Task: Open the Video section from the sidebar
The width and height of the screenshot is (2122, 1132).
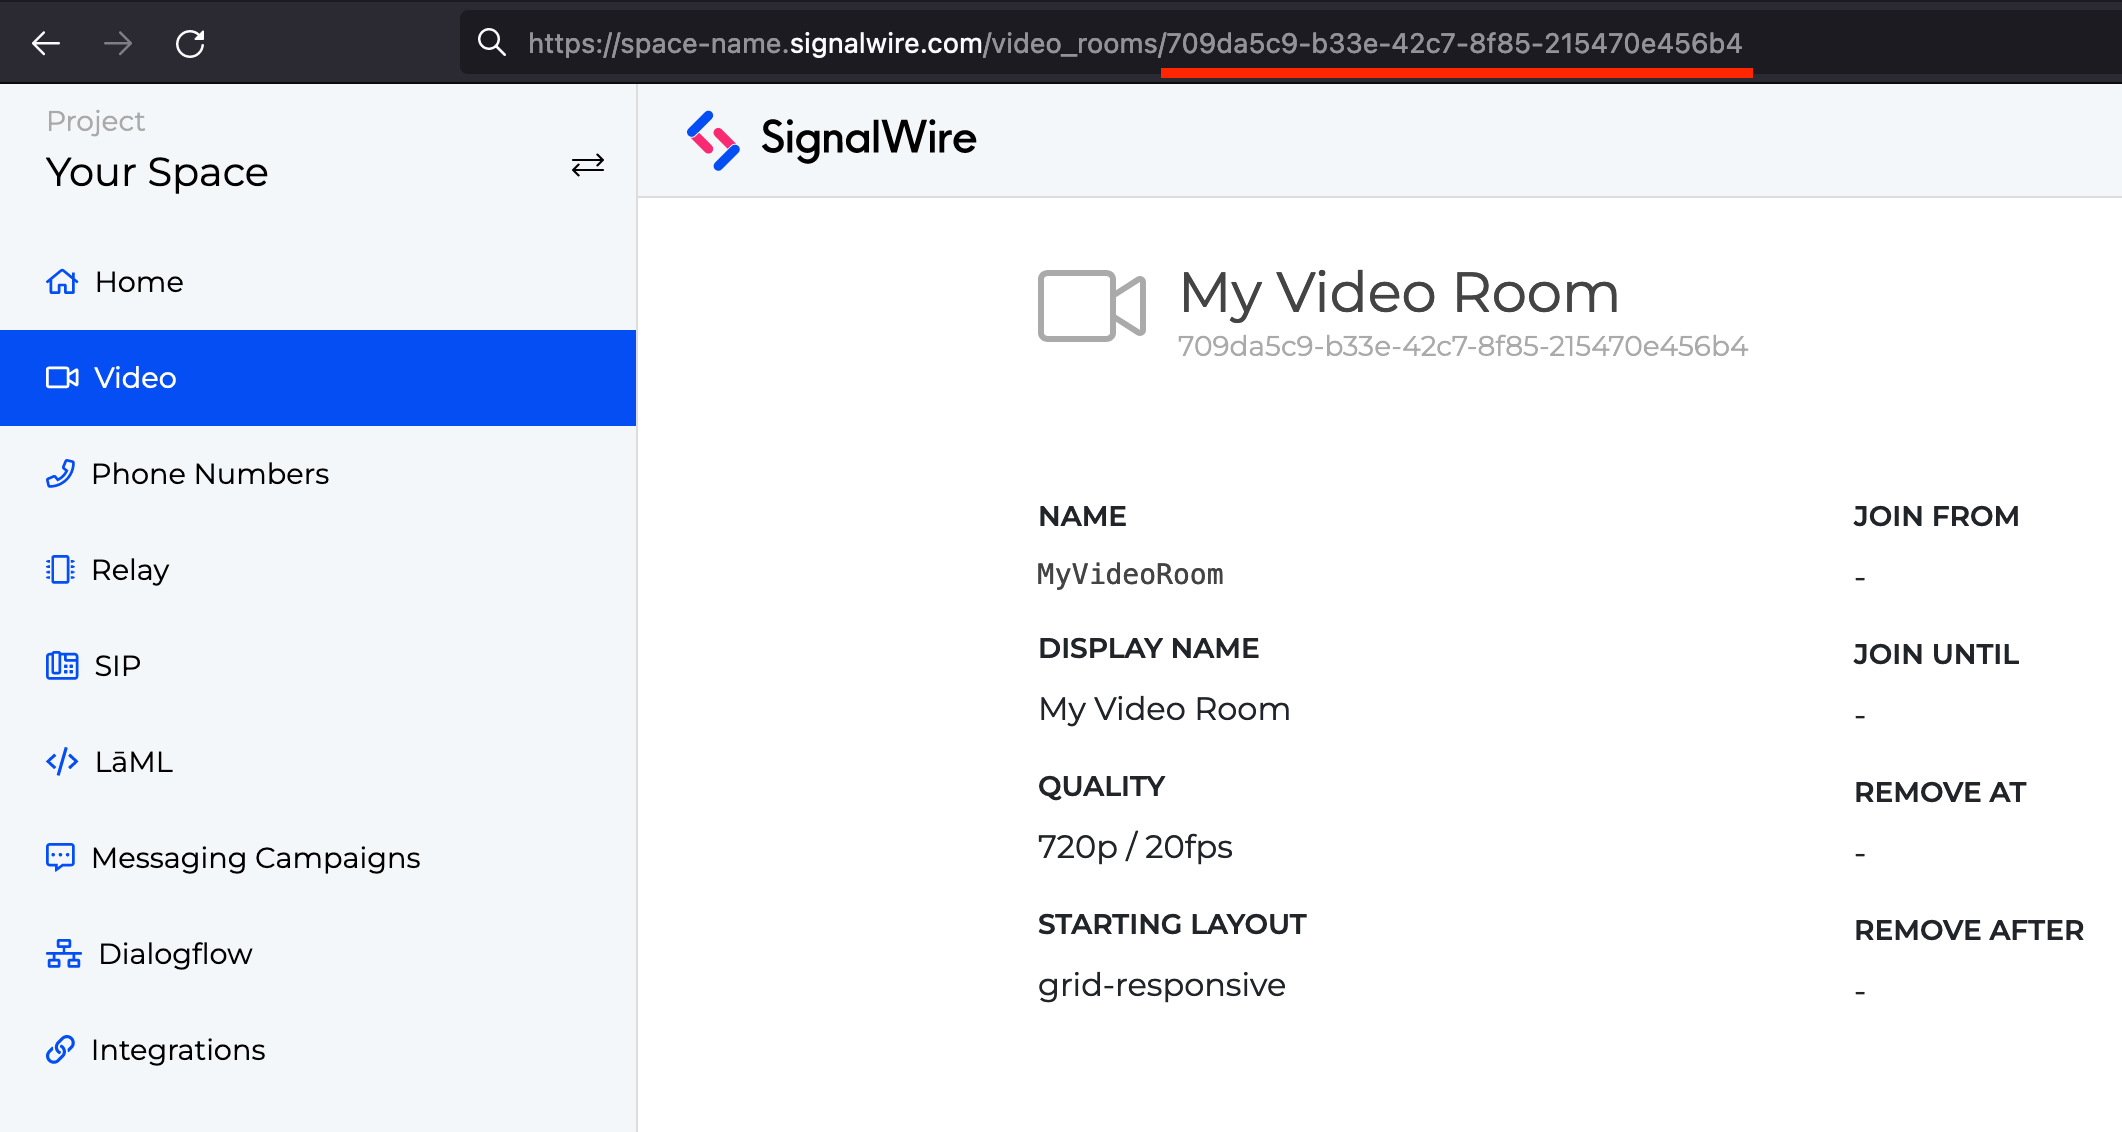Action: (134, 377)
